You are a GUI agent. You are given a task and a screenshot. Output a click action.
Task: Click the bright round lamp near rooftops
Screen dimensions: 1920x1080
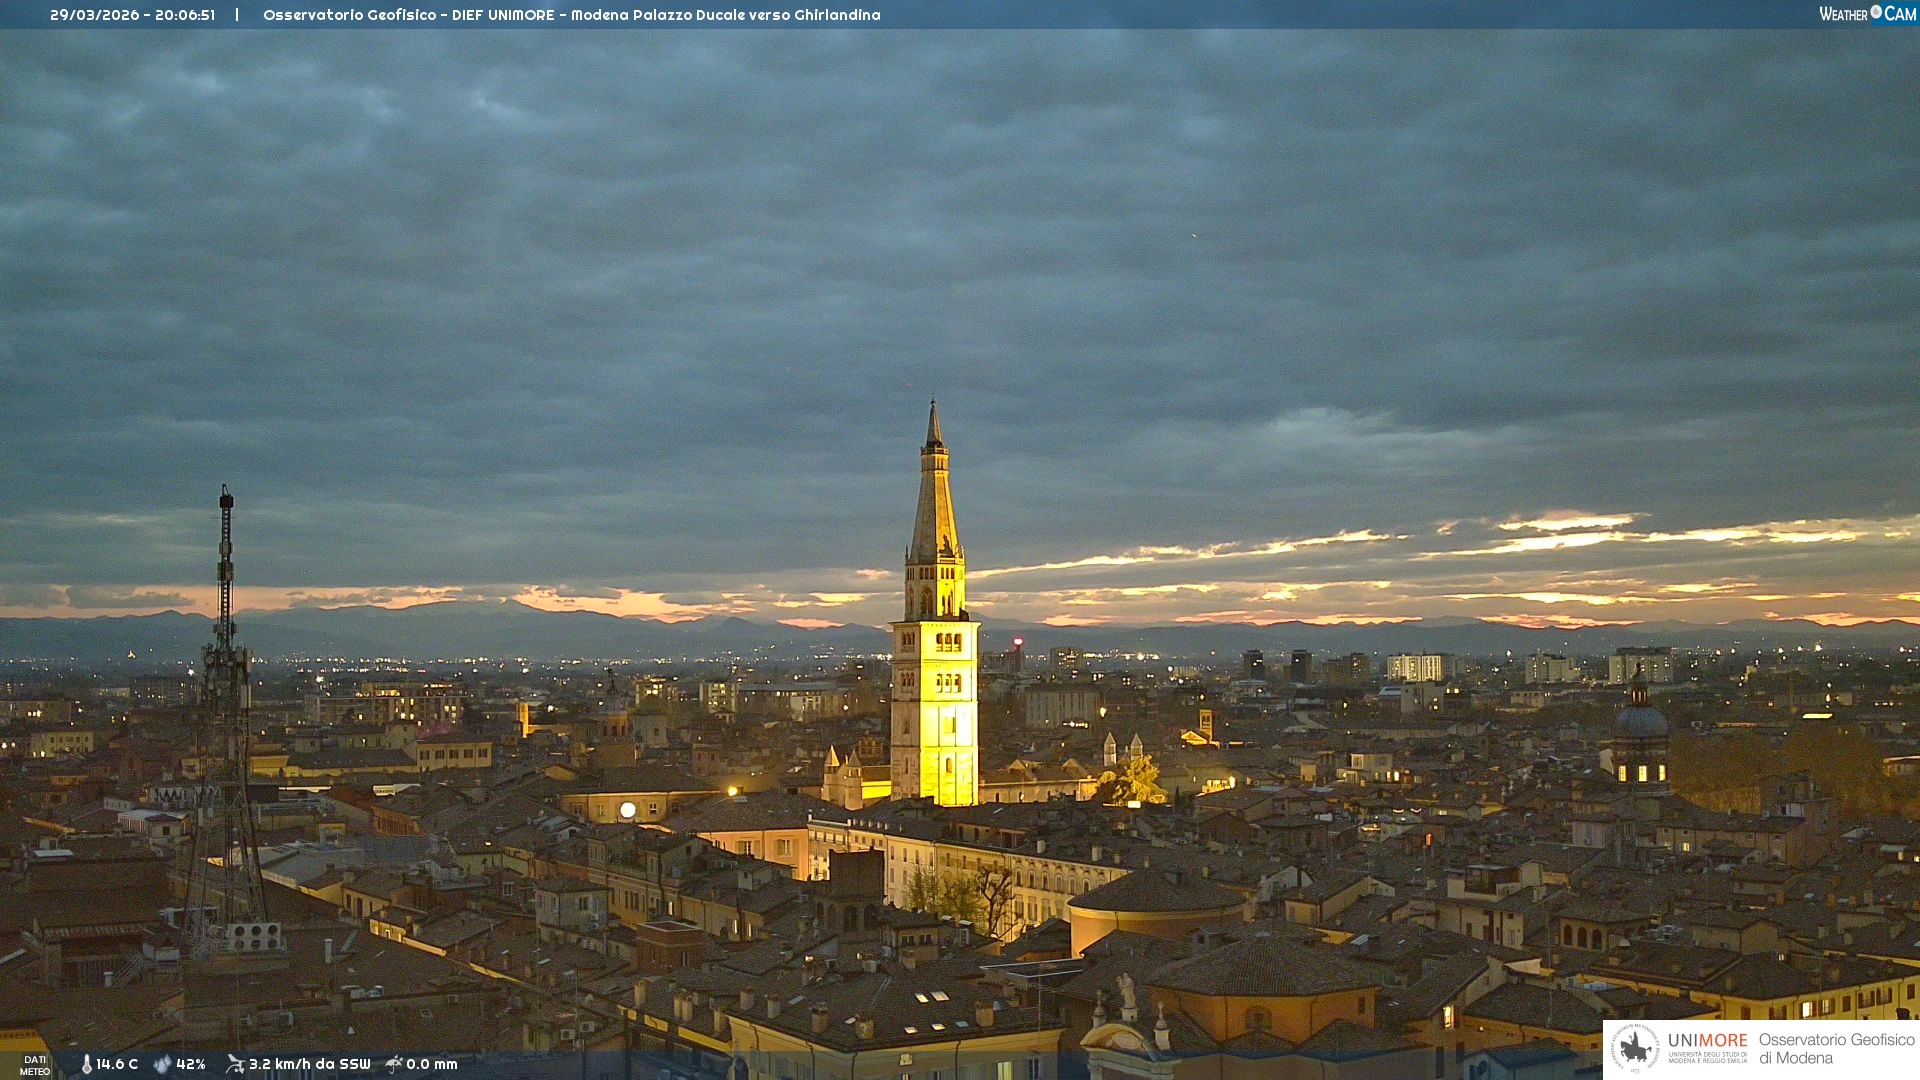[x=627, y=810]
